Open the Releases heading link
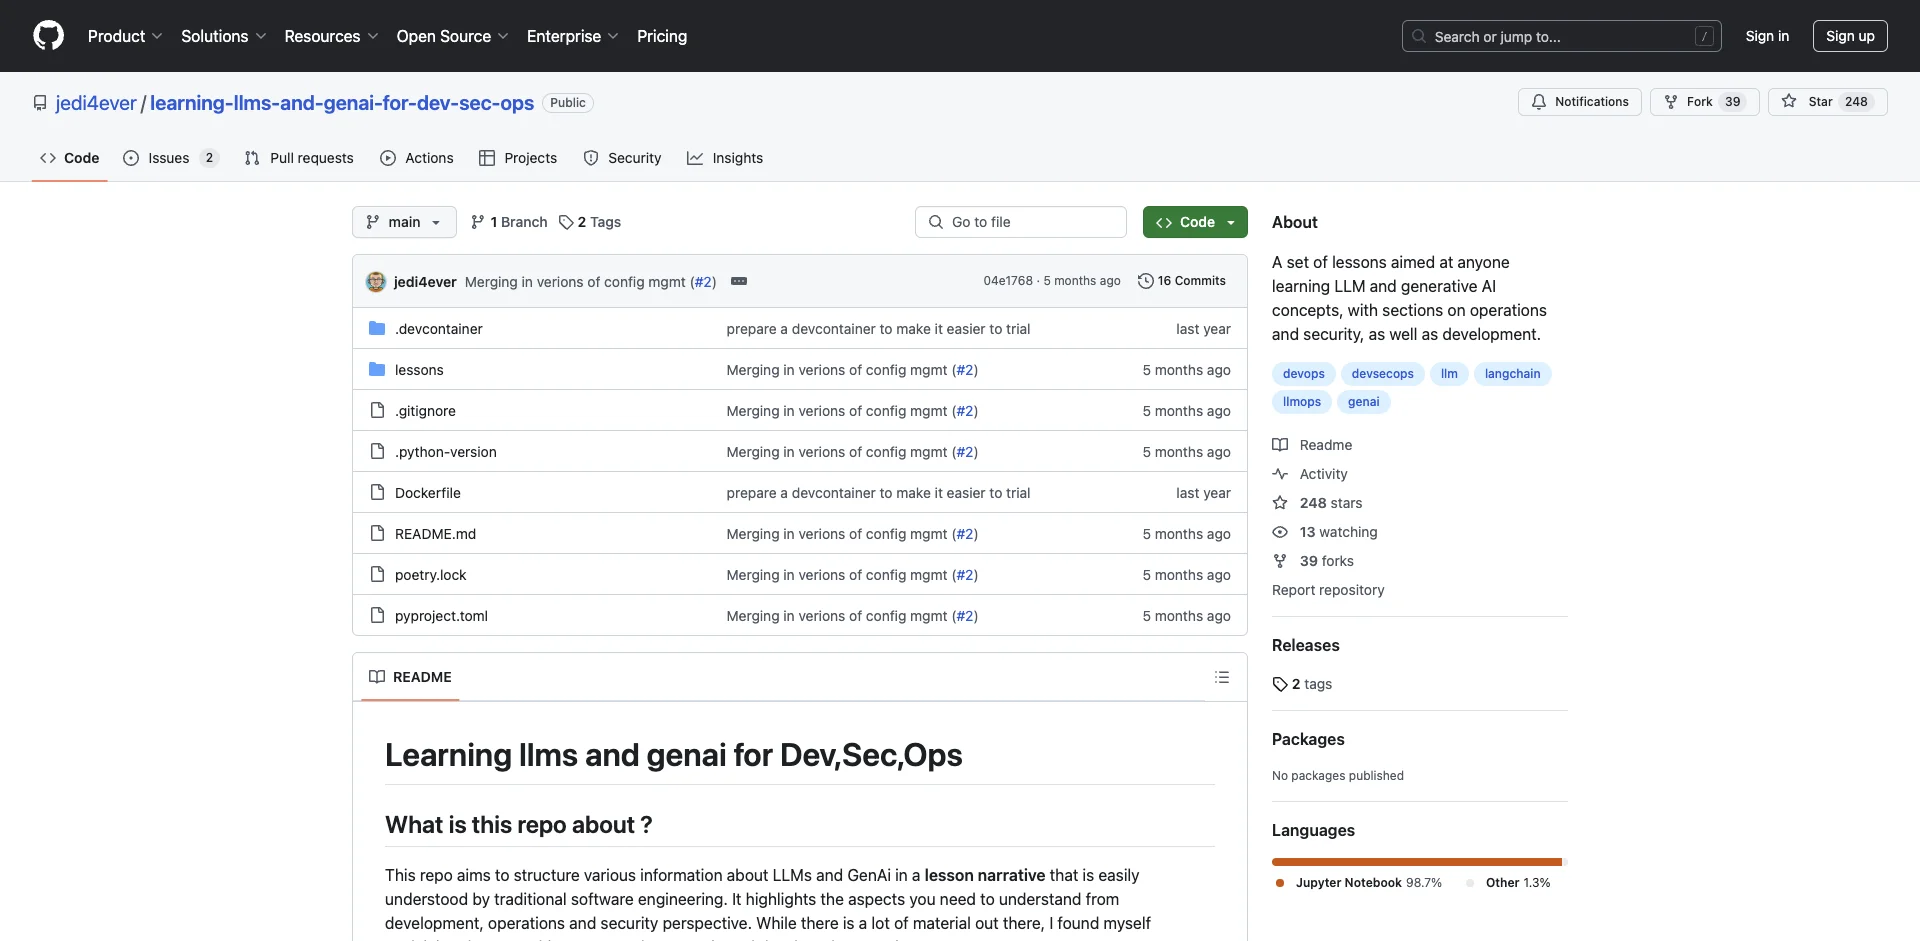This screenshot has height=941, width=1920. pos(1305,645)
